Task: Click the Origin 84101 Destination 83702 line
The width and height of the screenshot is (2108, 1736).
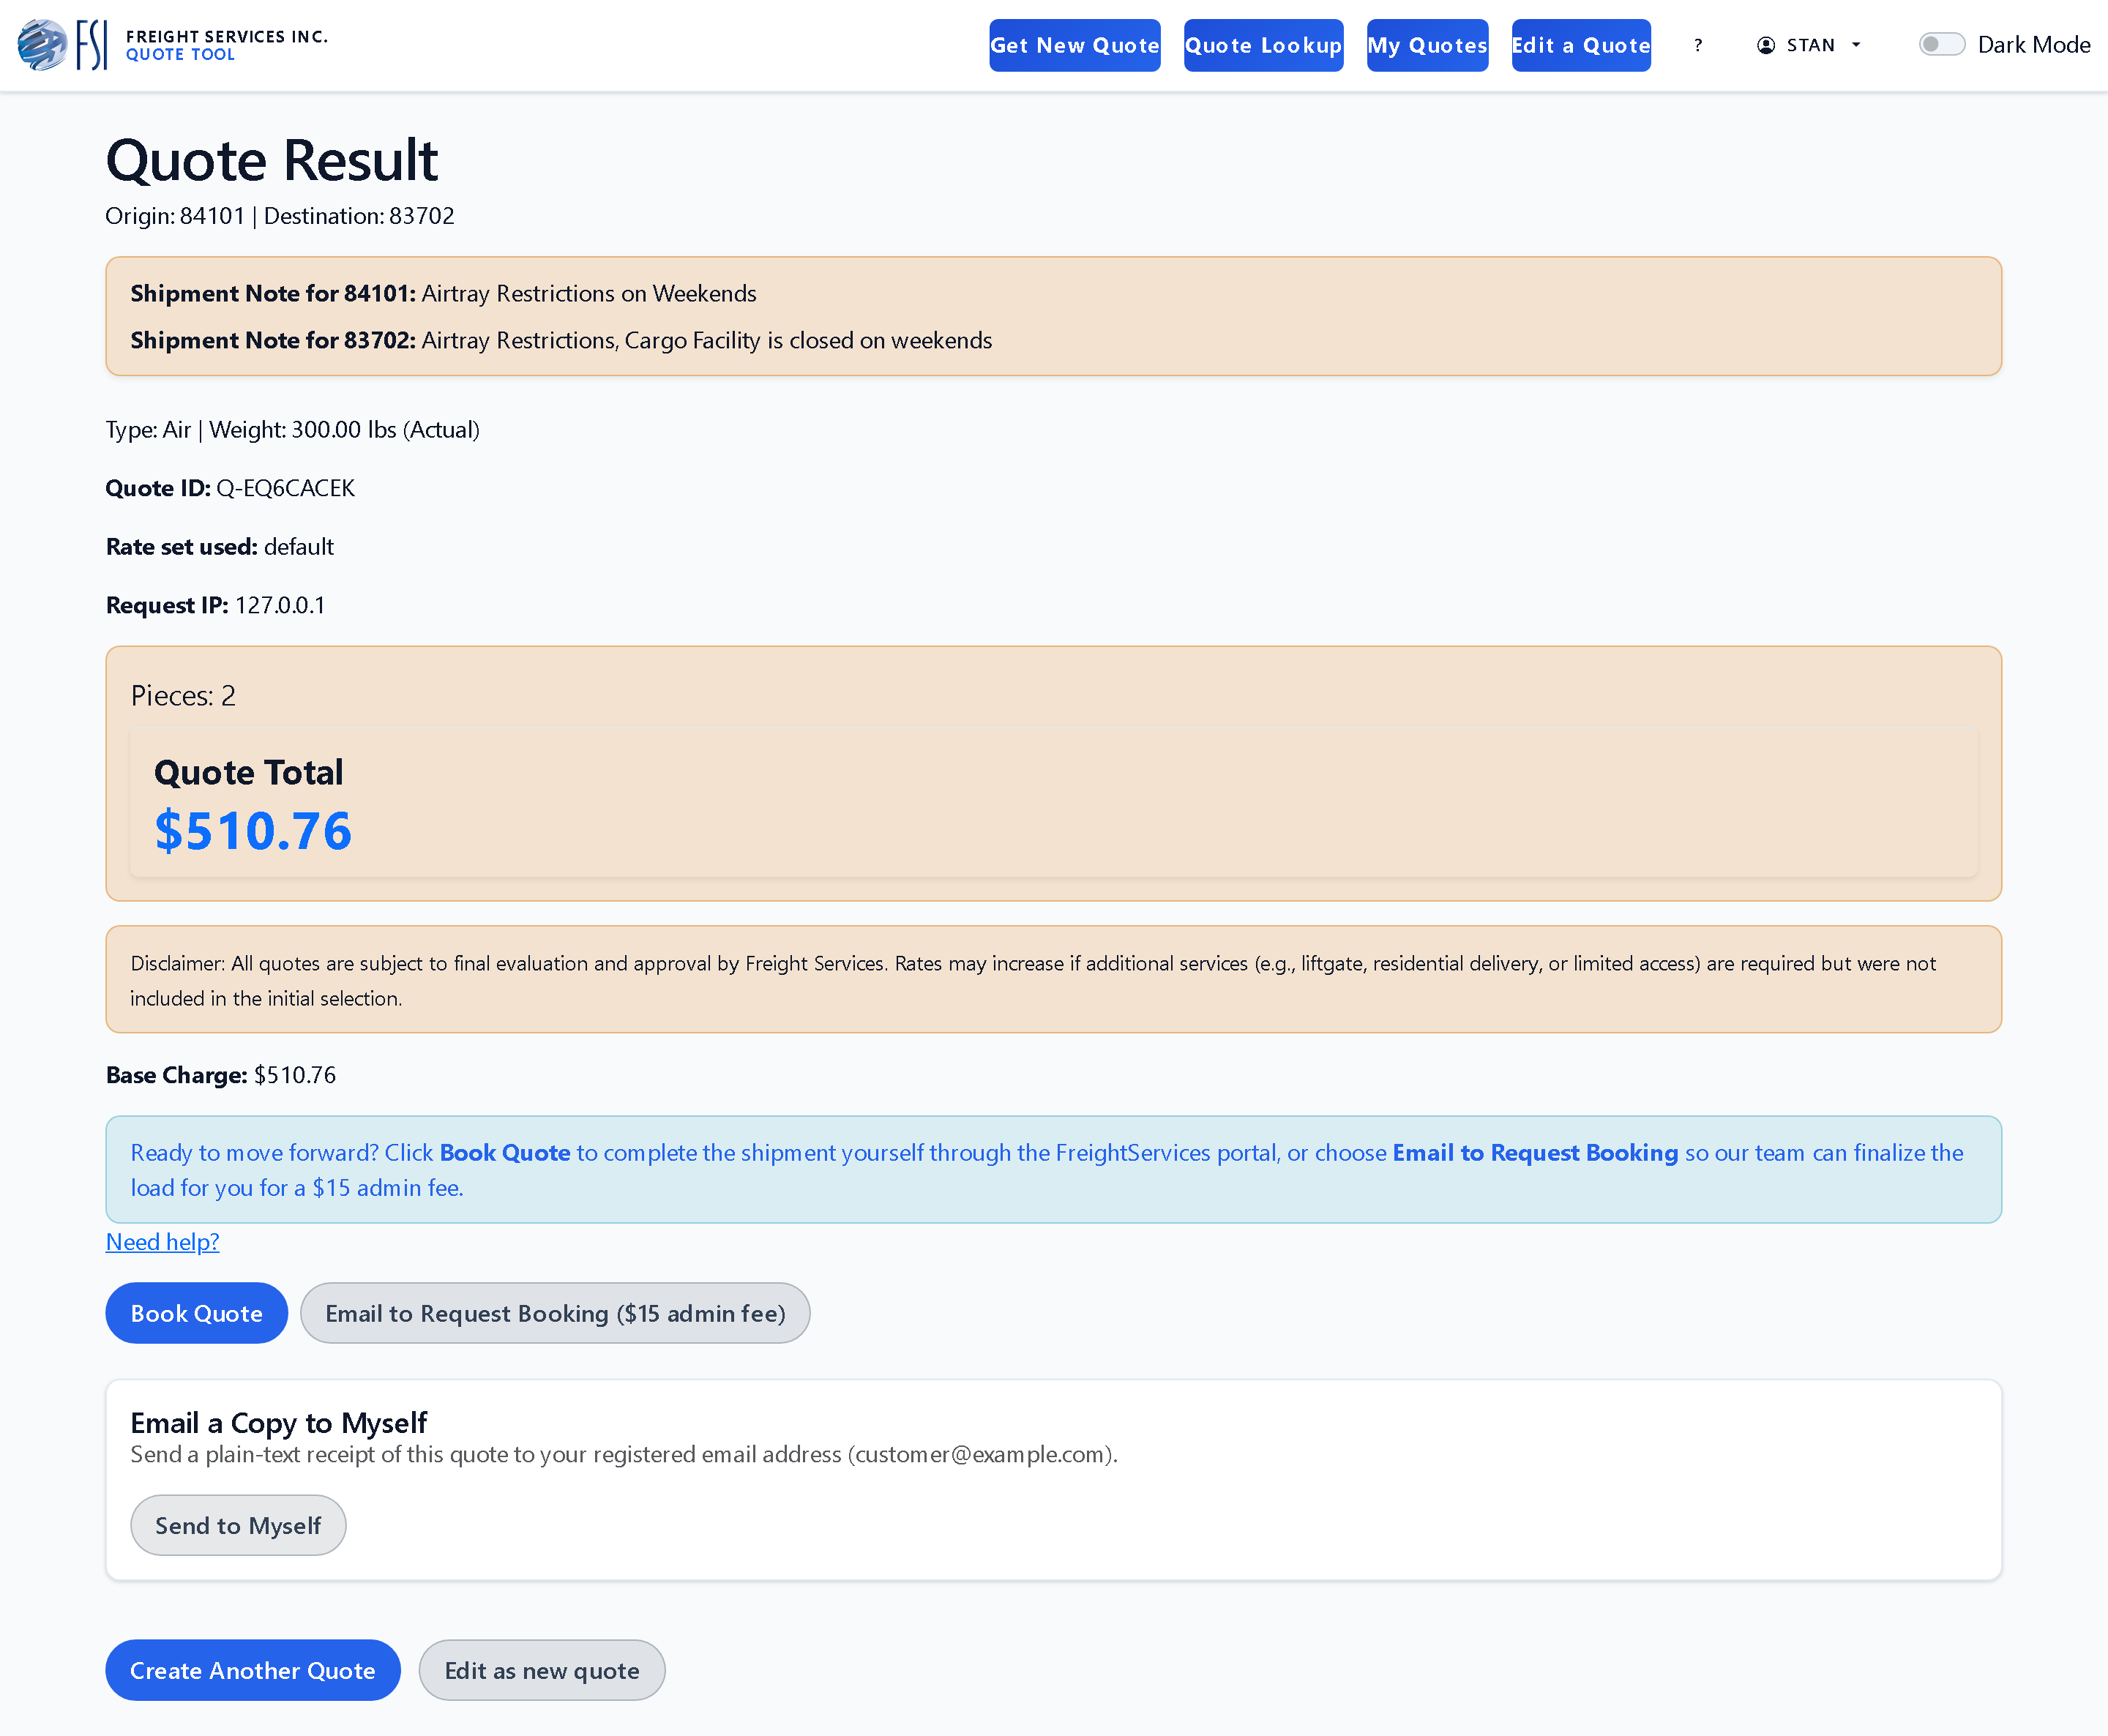Action: [280, 216]
